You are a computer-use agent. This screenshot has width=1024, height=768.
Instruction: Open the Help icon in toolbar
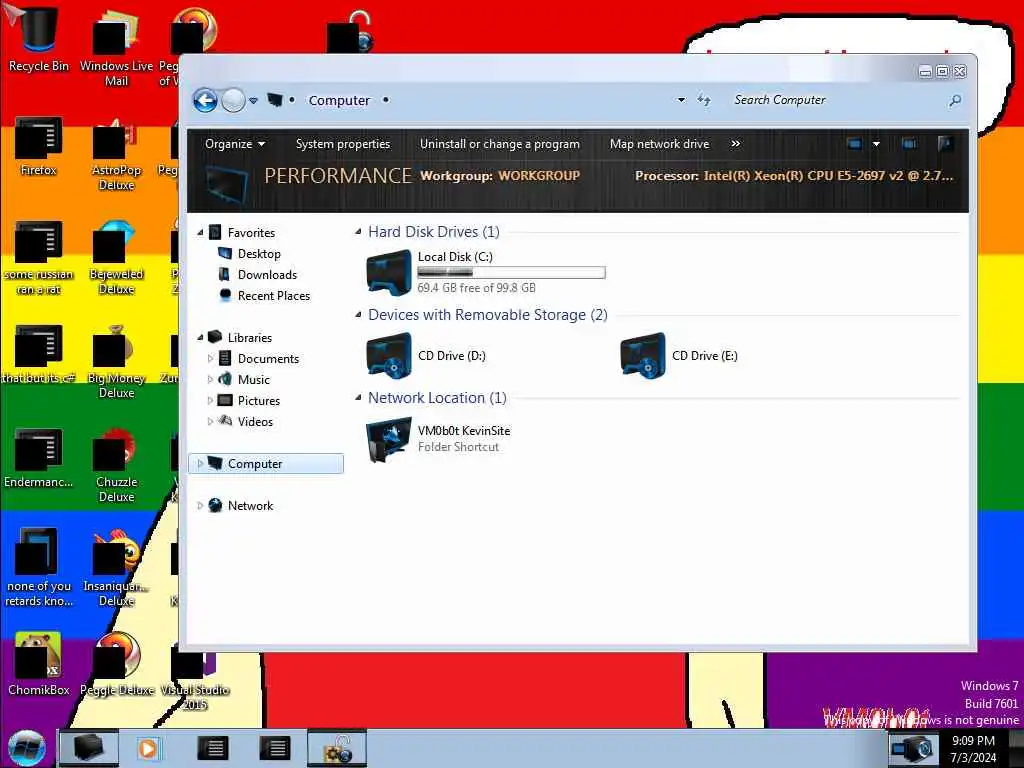(x=944, y=144)
